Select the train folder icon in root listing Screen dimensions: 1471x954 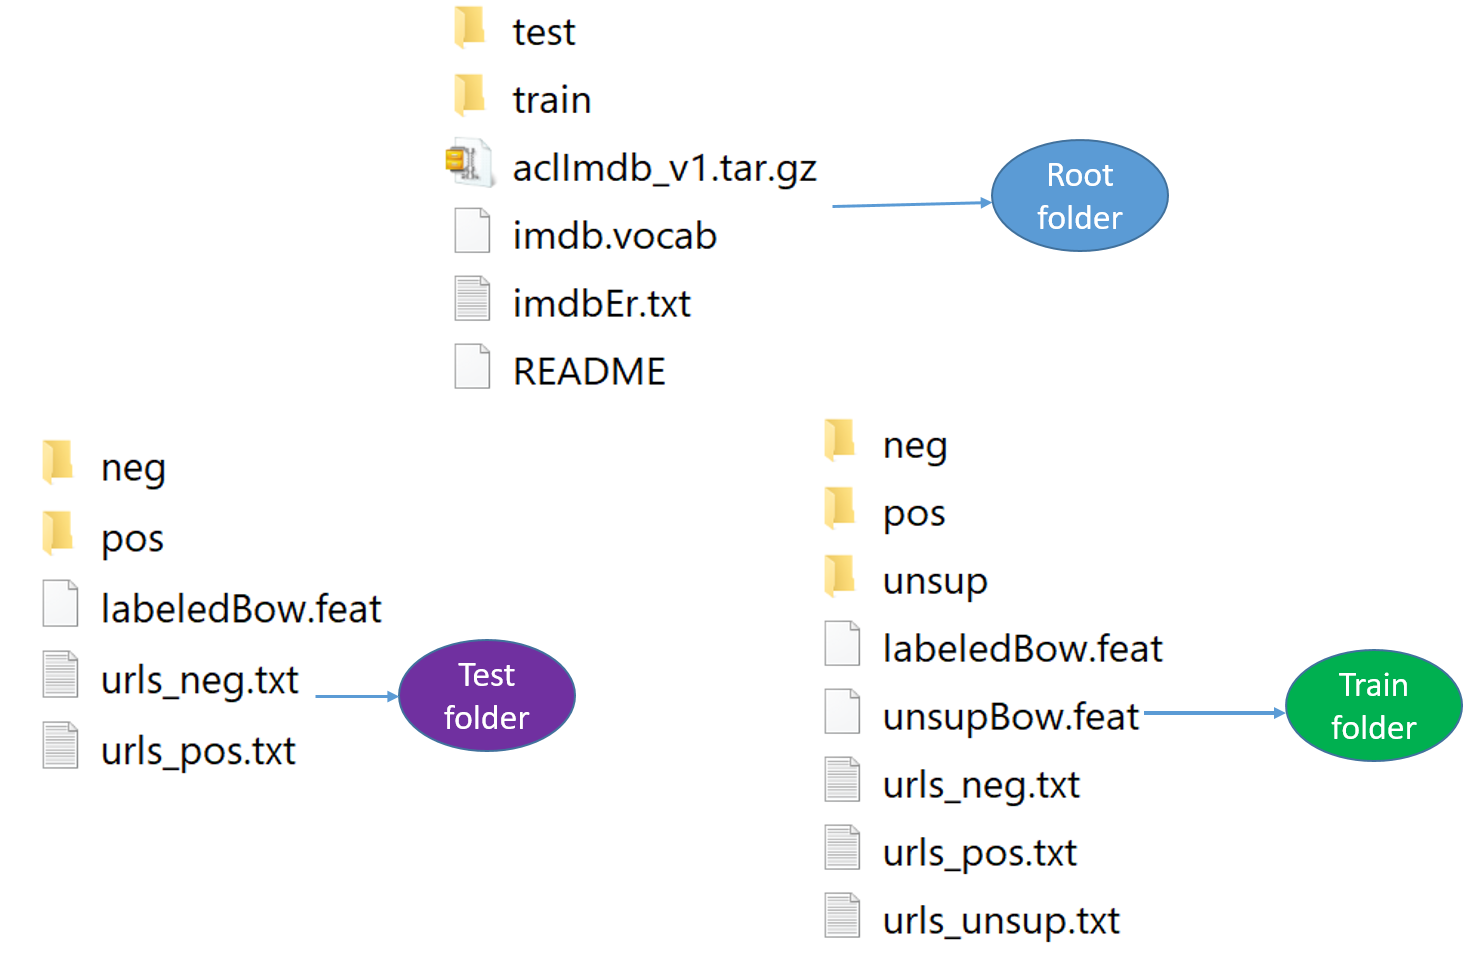click(470, 96)
